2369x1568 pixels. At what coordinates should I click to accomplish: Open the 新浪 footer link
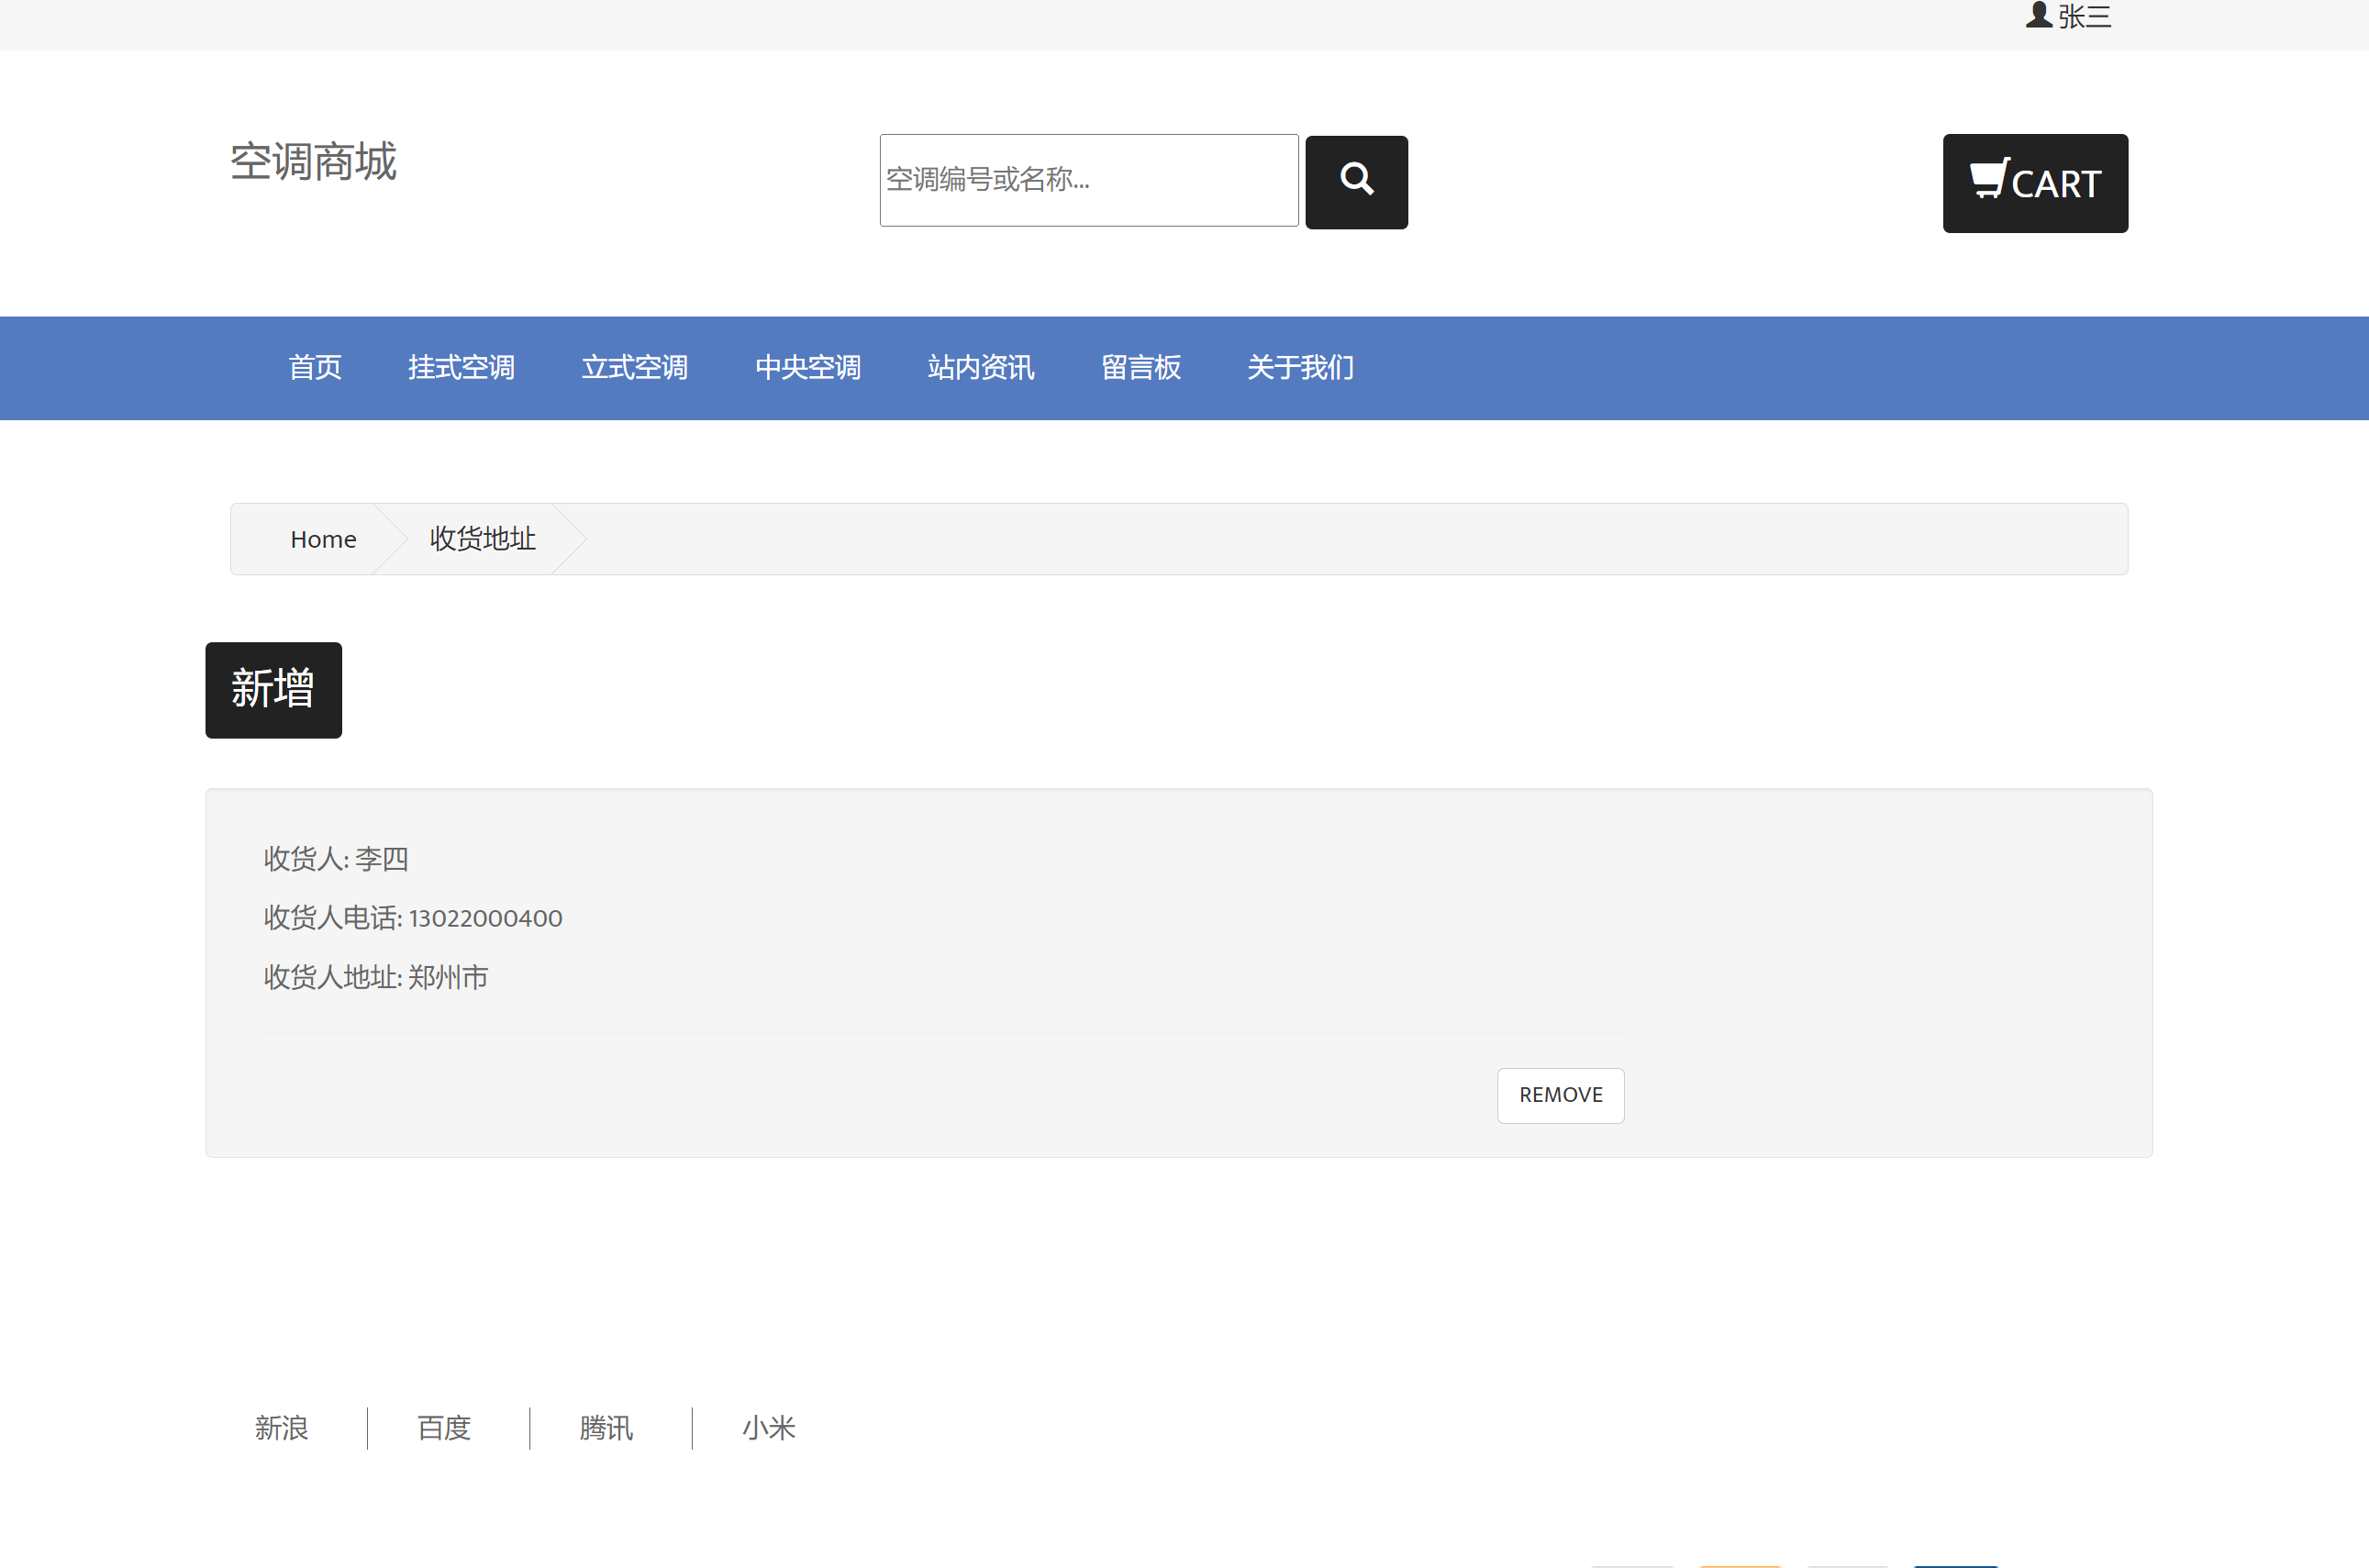click(282, 1428)
